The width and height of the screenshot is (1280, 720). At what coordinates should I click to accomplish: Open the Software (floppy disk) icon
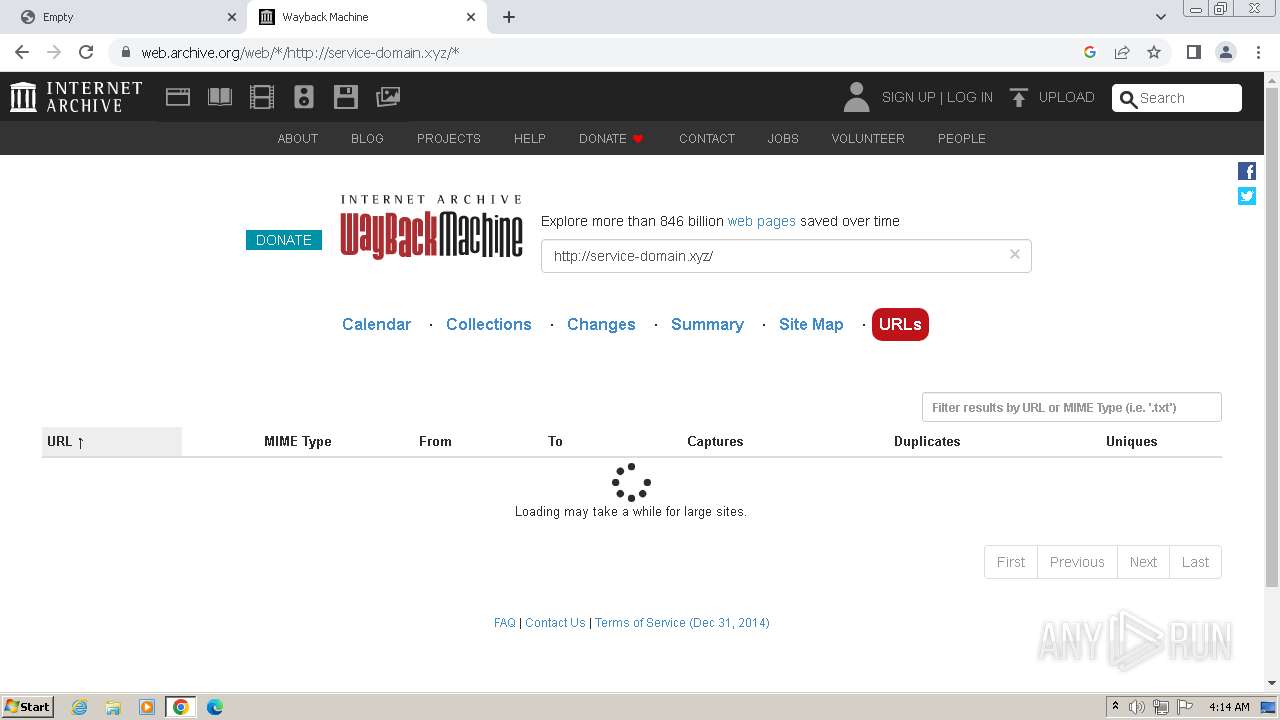[346, 97]
